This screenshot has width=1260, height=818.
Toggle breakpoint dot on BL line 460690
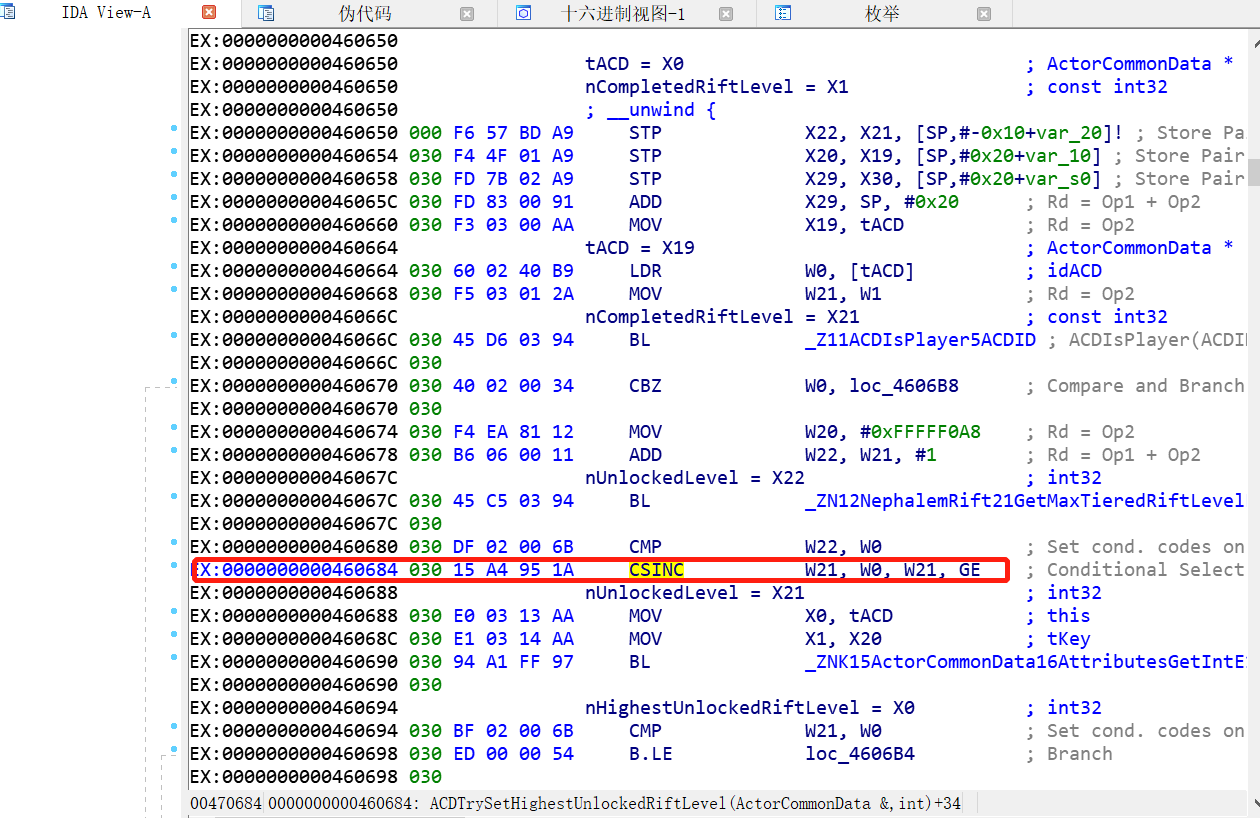coord(174,658)
